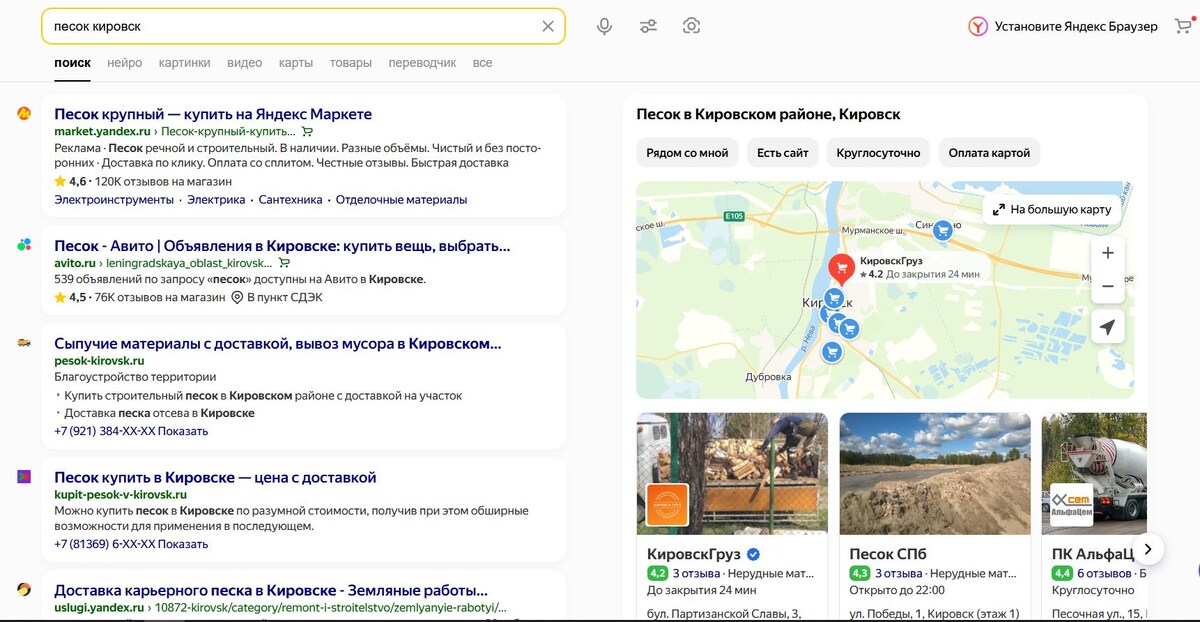Viewport: 1200px width, 622px height.
Task: Click the Сантехника sitelink
Action: [290, 200]
